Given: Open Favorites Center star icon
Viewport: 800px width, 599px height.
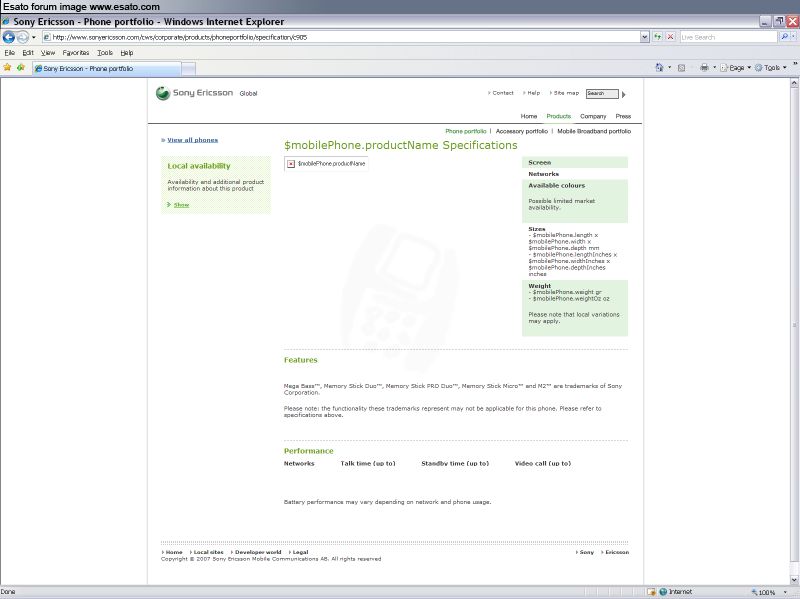Looking at the screenshot, I should coord(7,67).
